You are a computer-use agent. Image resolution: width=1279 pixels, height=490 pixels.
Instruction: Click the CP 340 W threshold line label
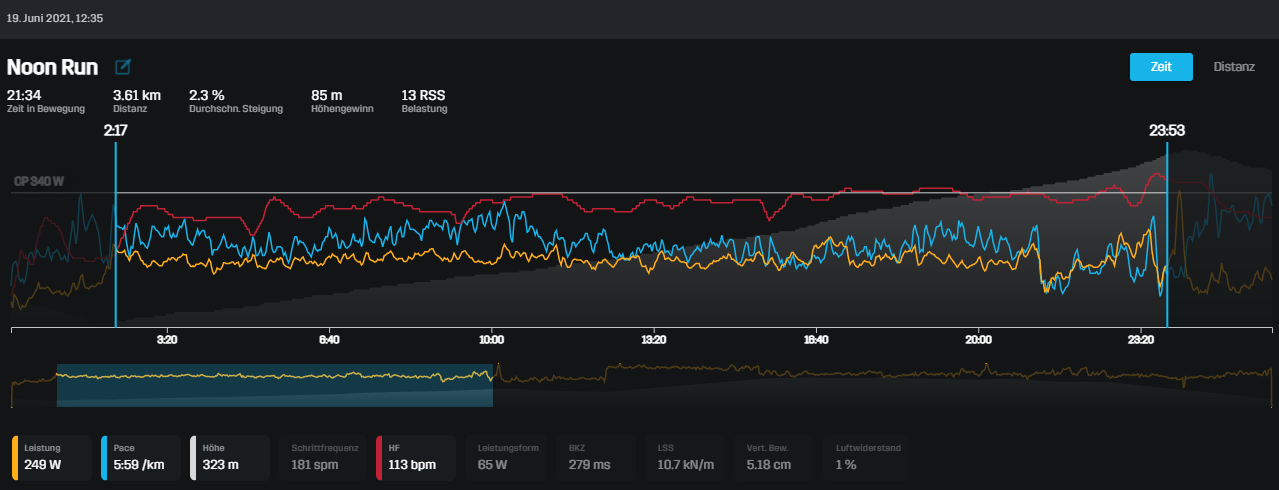pyautogui.click(x=39, y=182)
